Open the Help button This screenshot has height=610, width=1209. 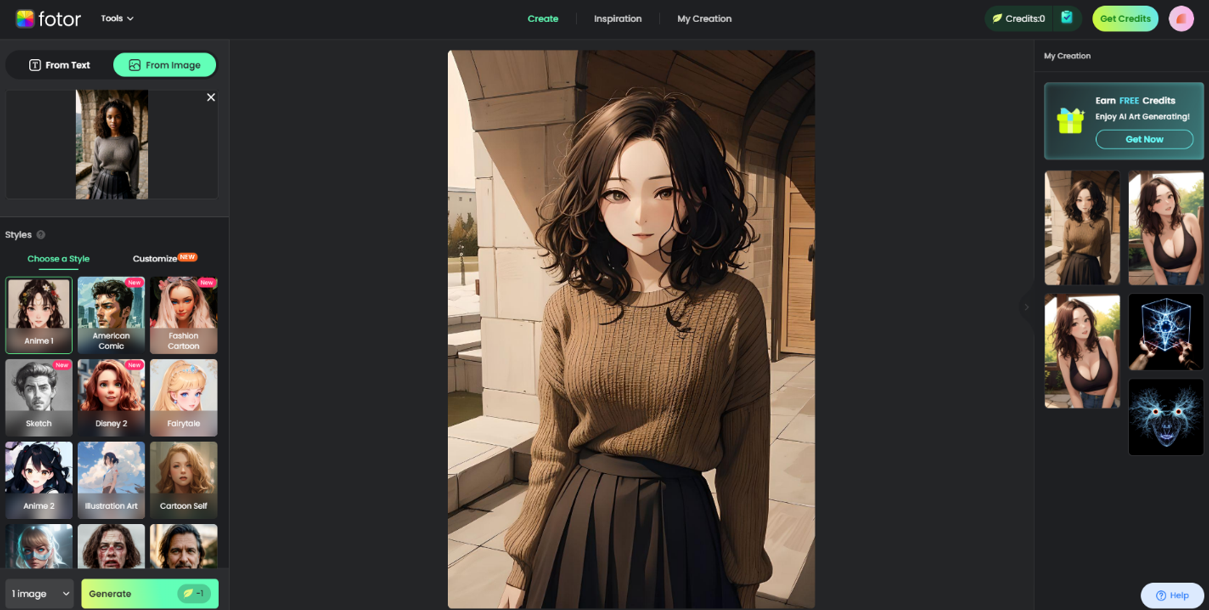coord(1172,595)
